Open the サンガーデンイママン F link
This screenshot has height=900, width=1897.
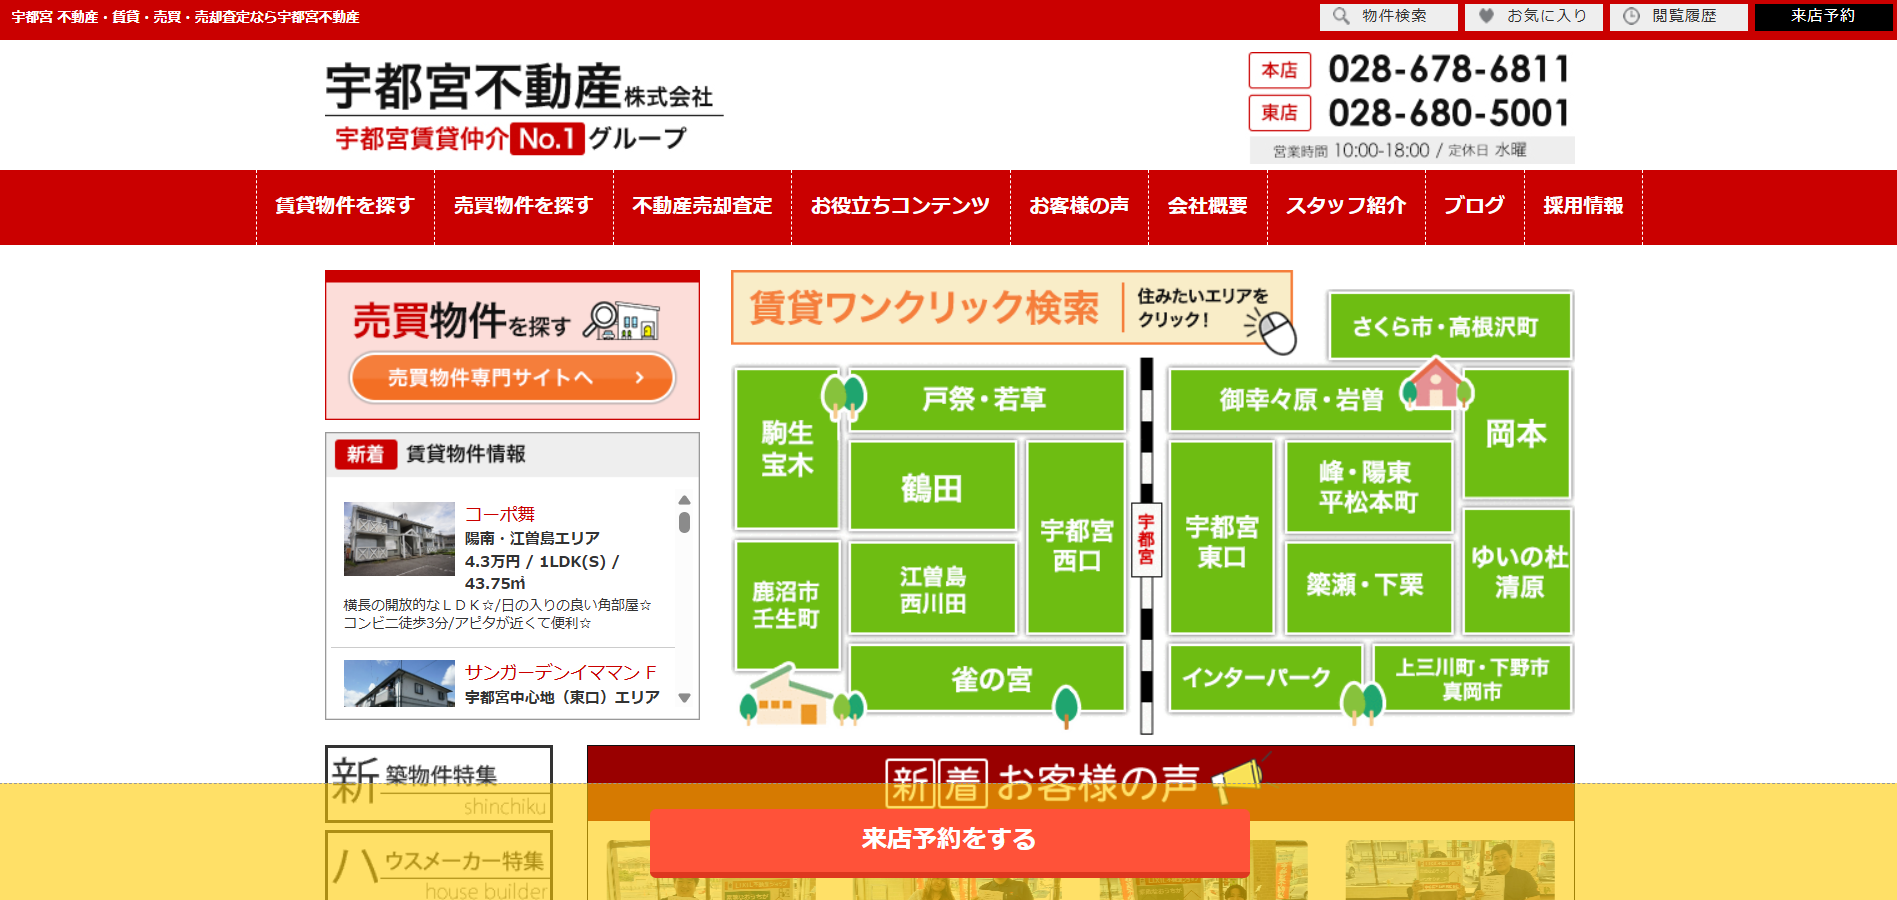(561, 673)
